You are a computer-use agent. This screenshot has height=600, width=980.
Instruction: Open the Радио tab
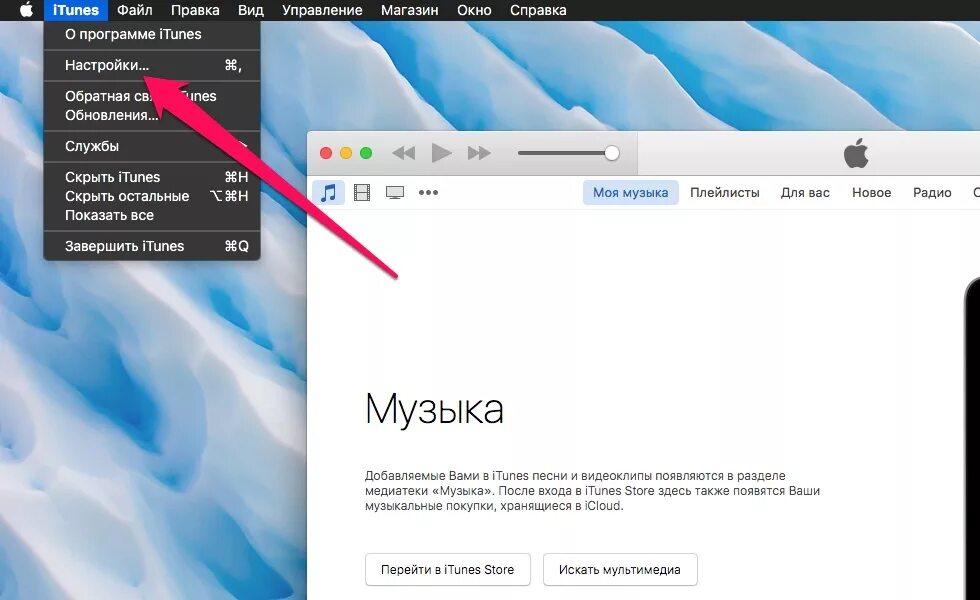pyautogui.click(x=932, y=192)
